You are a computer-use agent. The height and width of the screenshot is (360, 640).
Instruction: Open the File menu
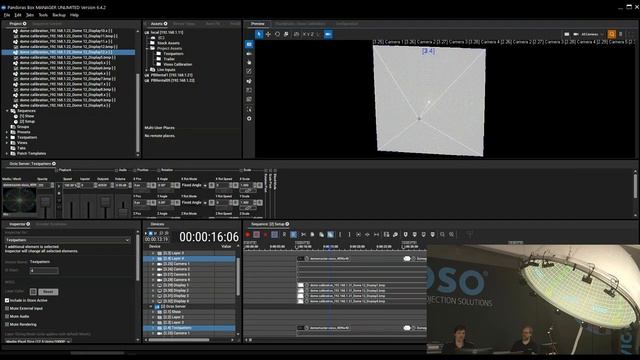pyautogui.click(x=7, y=15)
